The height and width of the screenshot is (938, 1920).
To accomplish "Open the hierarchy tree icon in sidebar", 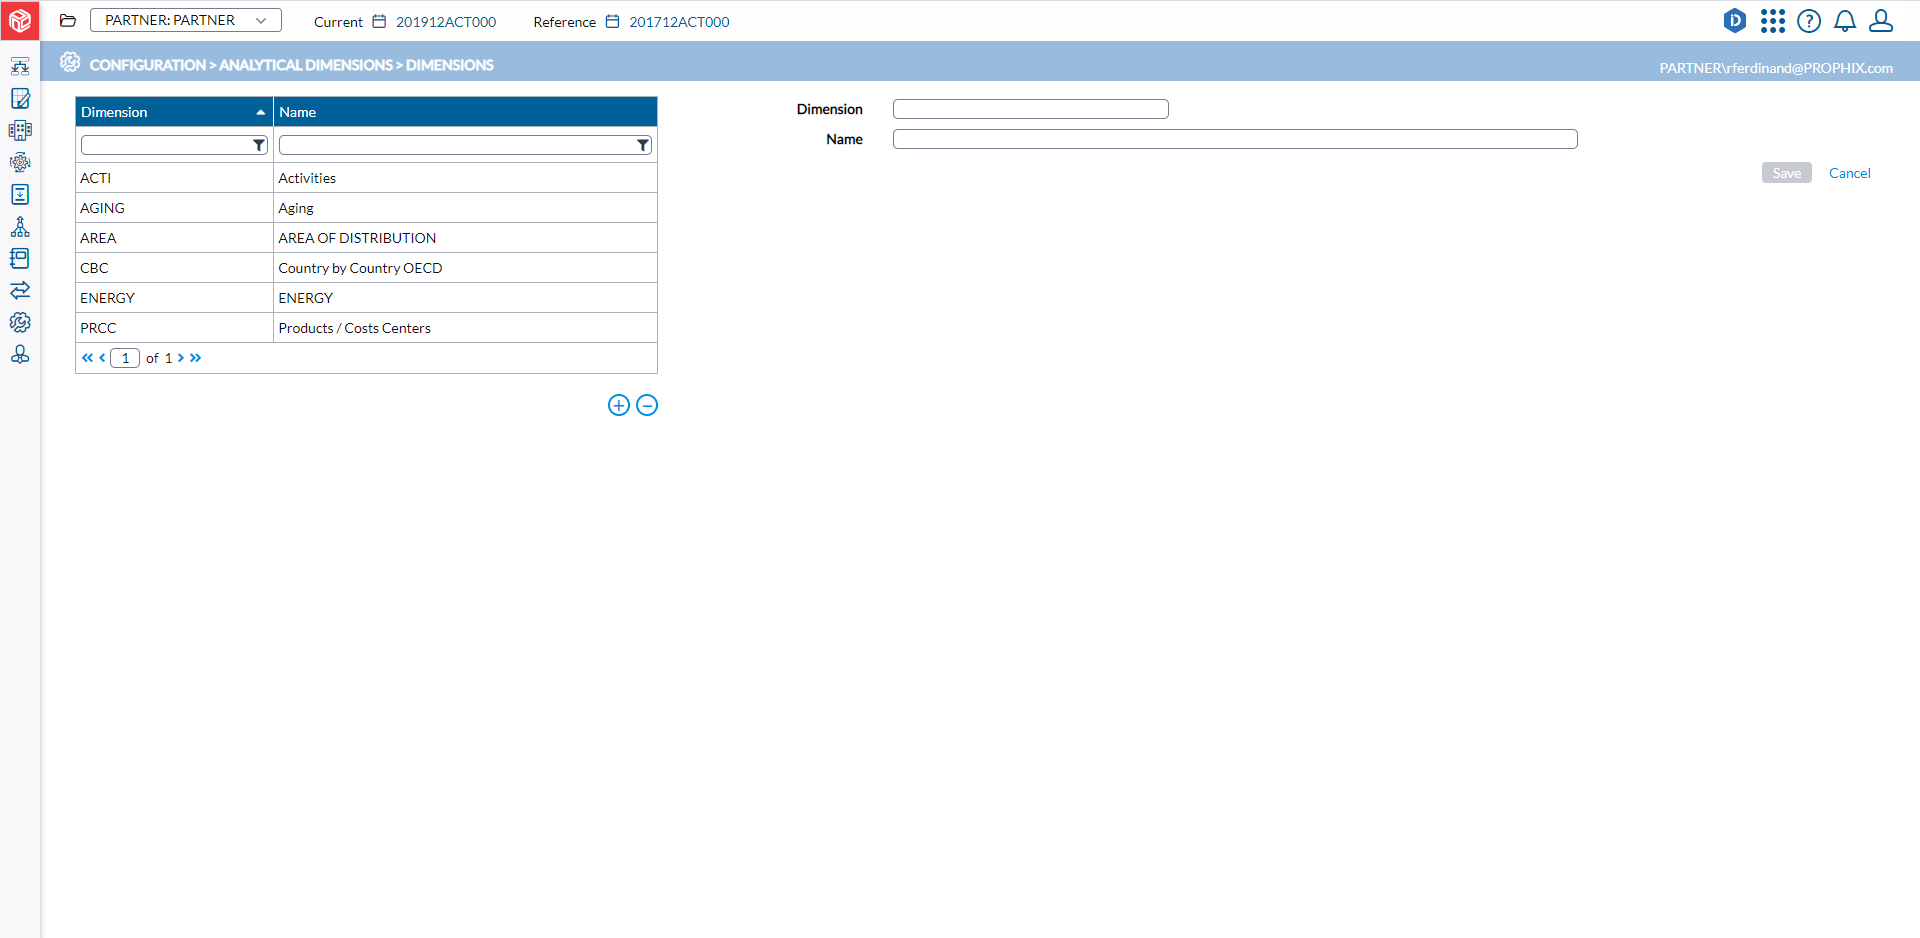I will pyautogui.click(x=20, y=227).
